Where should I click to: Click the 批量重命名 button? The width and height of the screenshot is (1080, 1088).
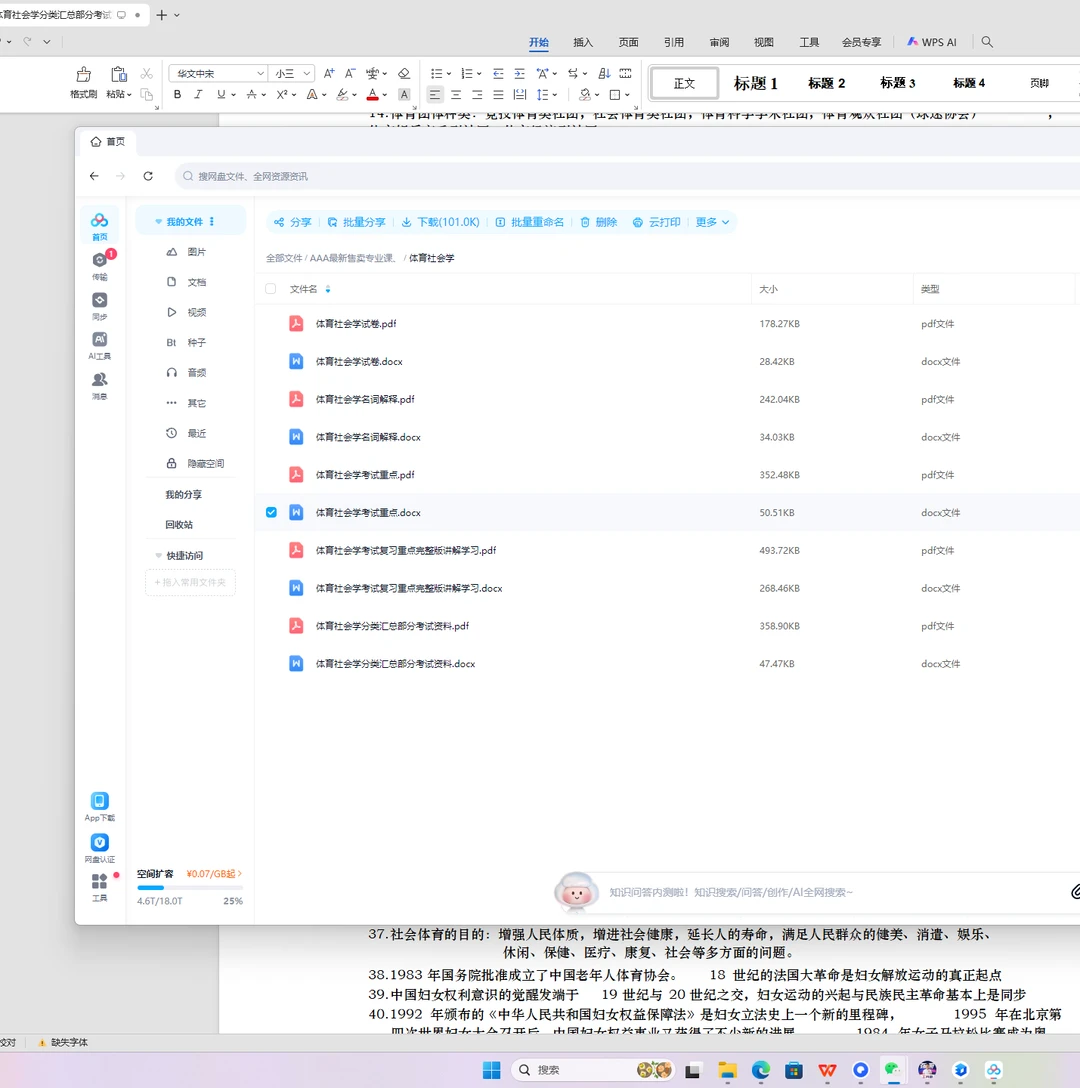tap(530, 222)
